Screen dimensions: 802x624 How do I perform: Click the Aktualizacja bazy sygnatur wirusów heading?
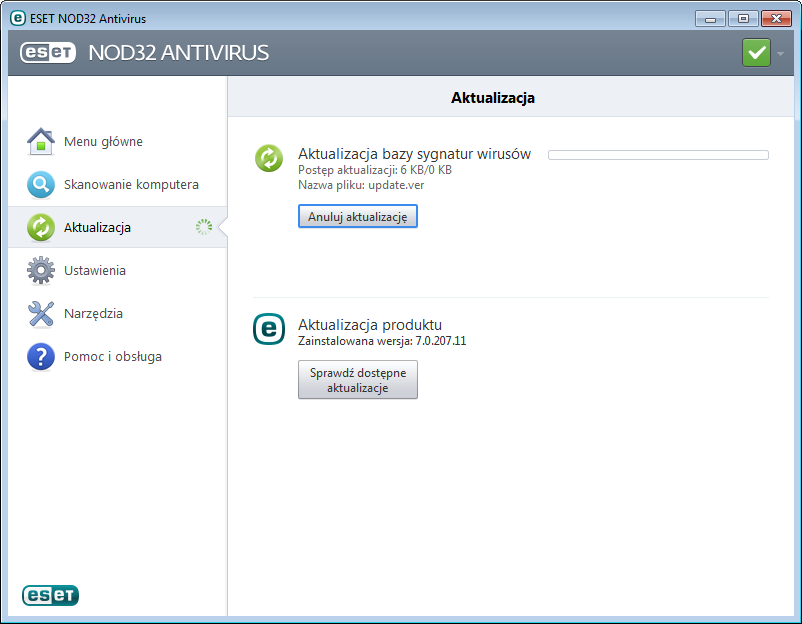click(414, 154)
